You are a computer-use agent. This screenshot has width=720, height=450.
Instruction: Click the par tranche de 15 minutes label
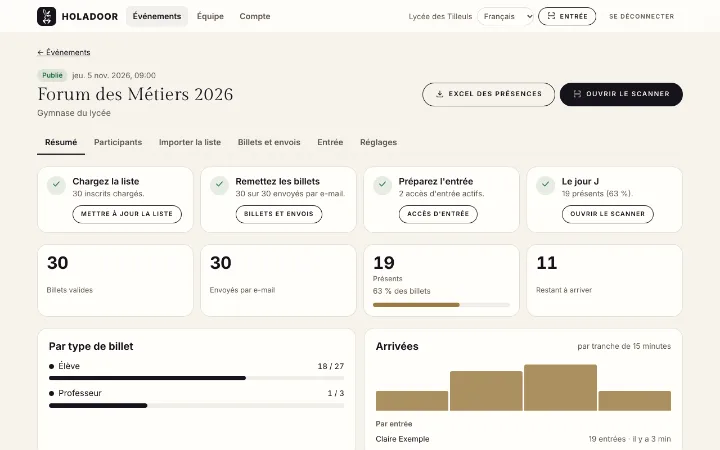(x=624, y=347)
